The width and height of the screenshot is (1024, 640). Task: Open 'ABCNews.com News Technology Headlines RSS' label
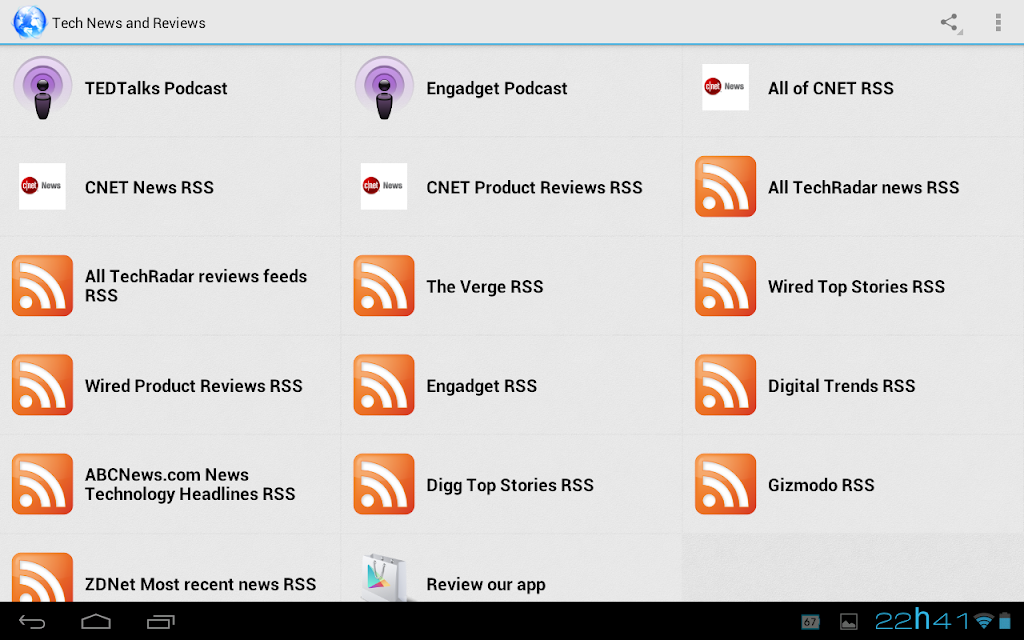pyautogui.click(x=190, y=485)
